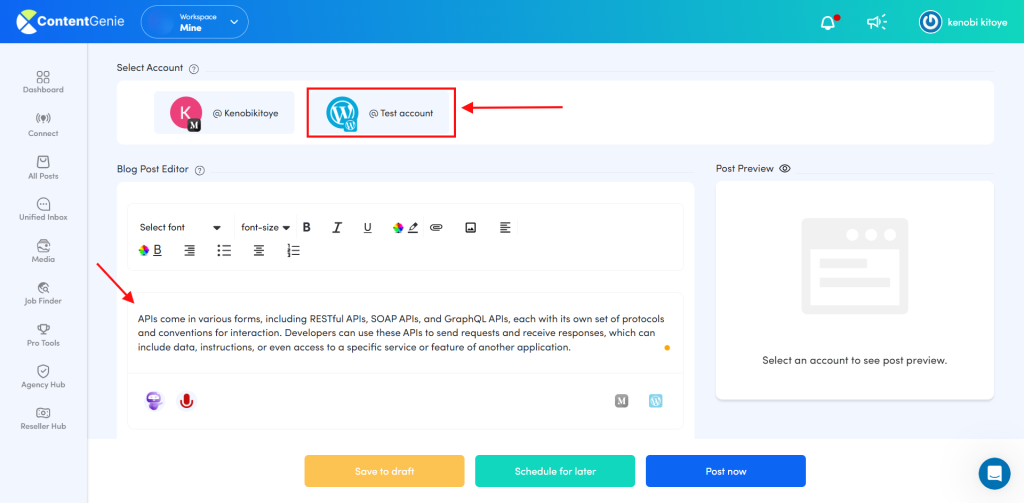
Task: Open the Select font dropdown
Action: (180, 227)
